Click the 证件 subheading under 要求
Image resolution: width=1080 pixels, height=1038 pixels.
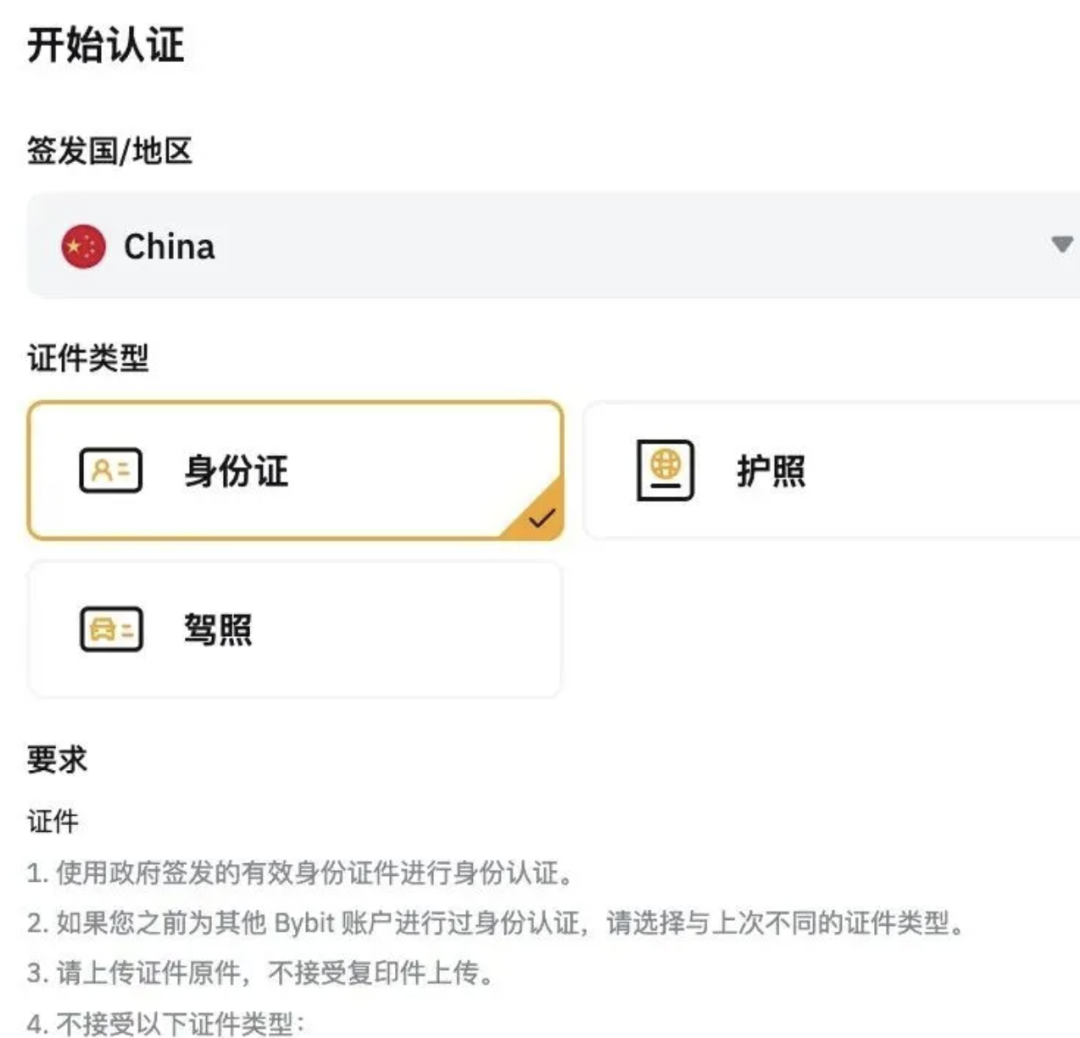[53, 821]
